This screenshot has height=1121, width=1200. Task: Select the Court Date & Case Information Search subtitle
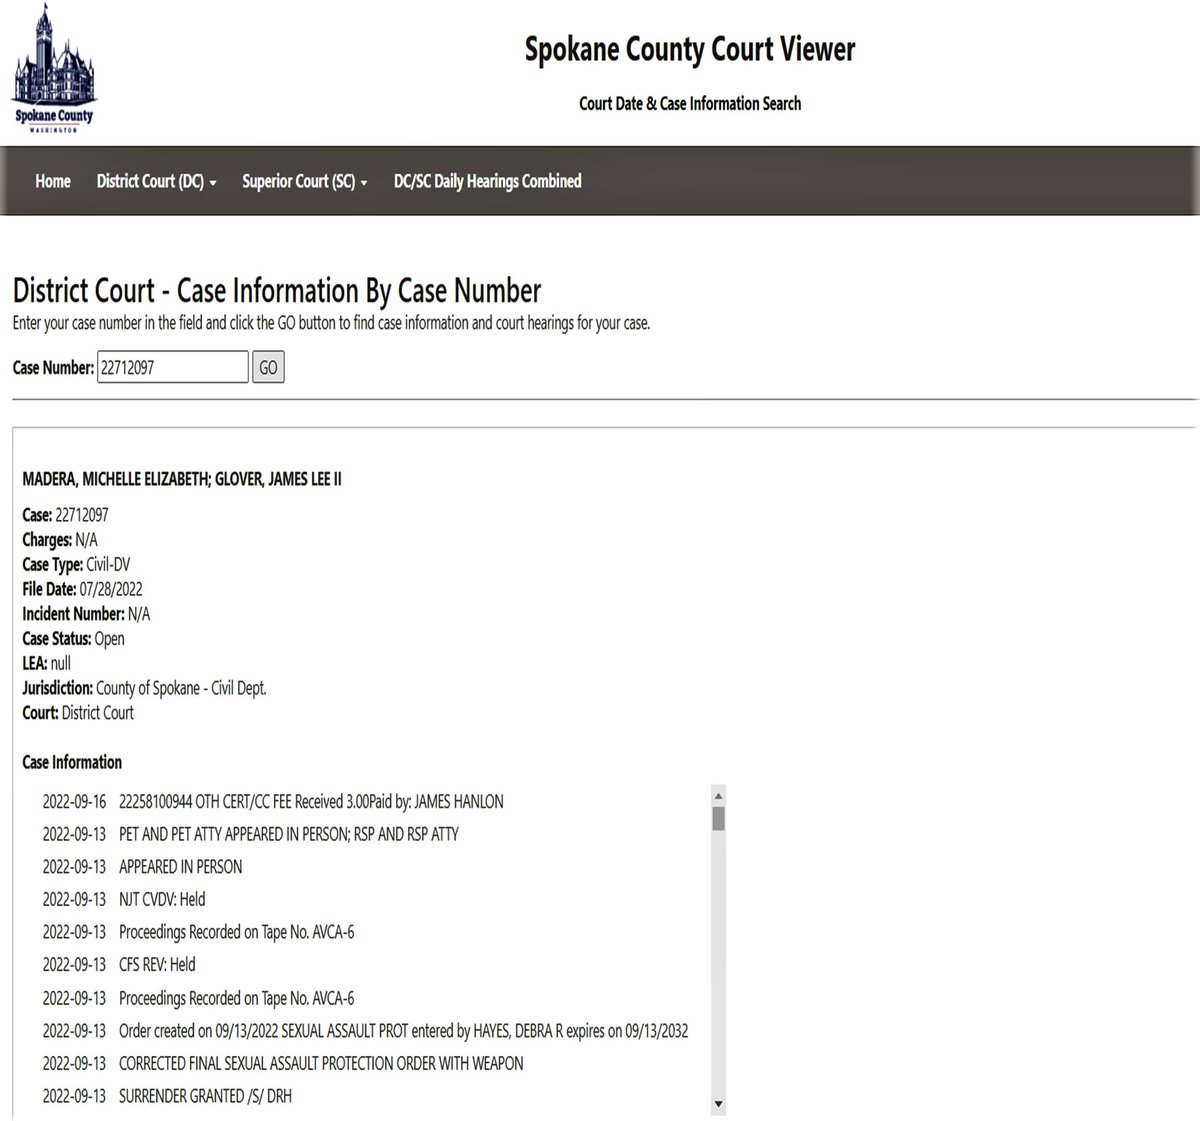tap(690, 104)
